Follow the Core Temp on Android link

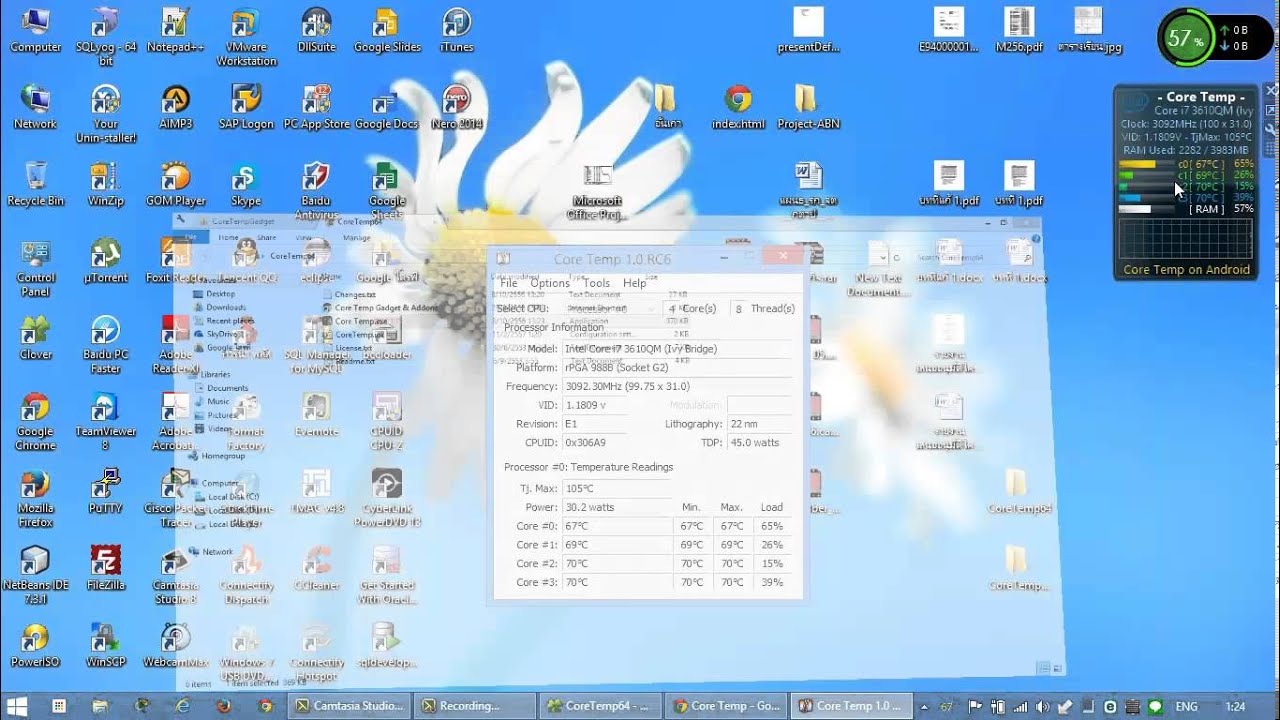click(1186, 270)
